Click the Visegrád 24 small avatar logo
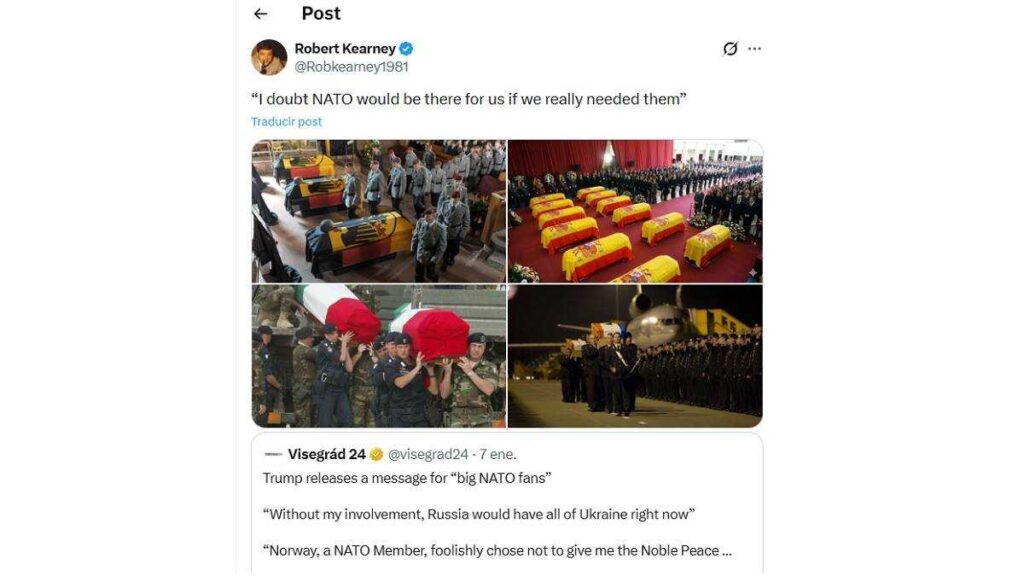 272,454
